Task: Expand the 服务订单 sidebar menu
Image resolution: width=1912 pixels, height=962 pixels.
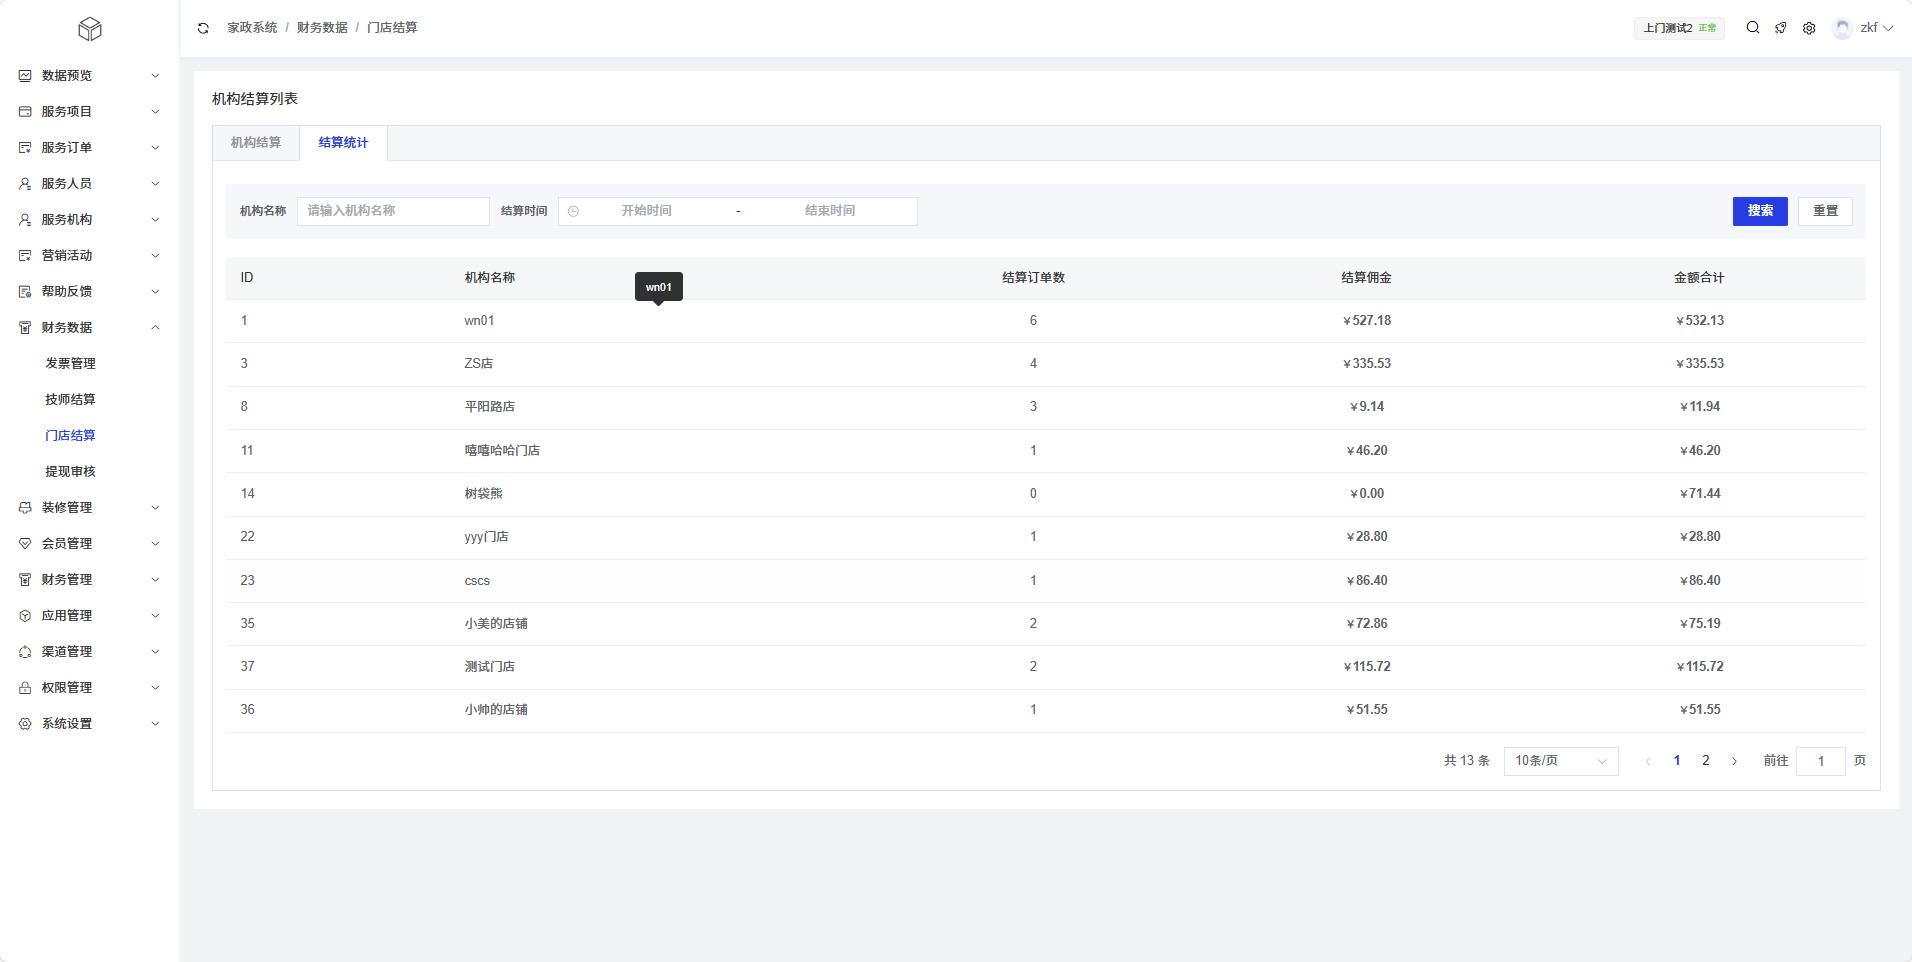Action: (88, 148)
